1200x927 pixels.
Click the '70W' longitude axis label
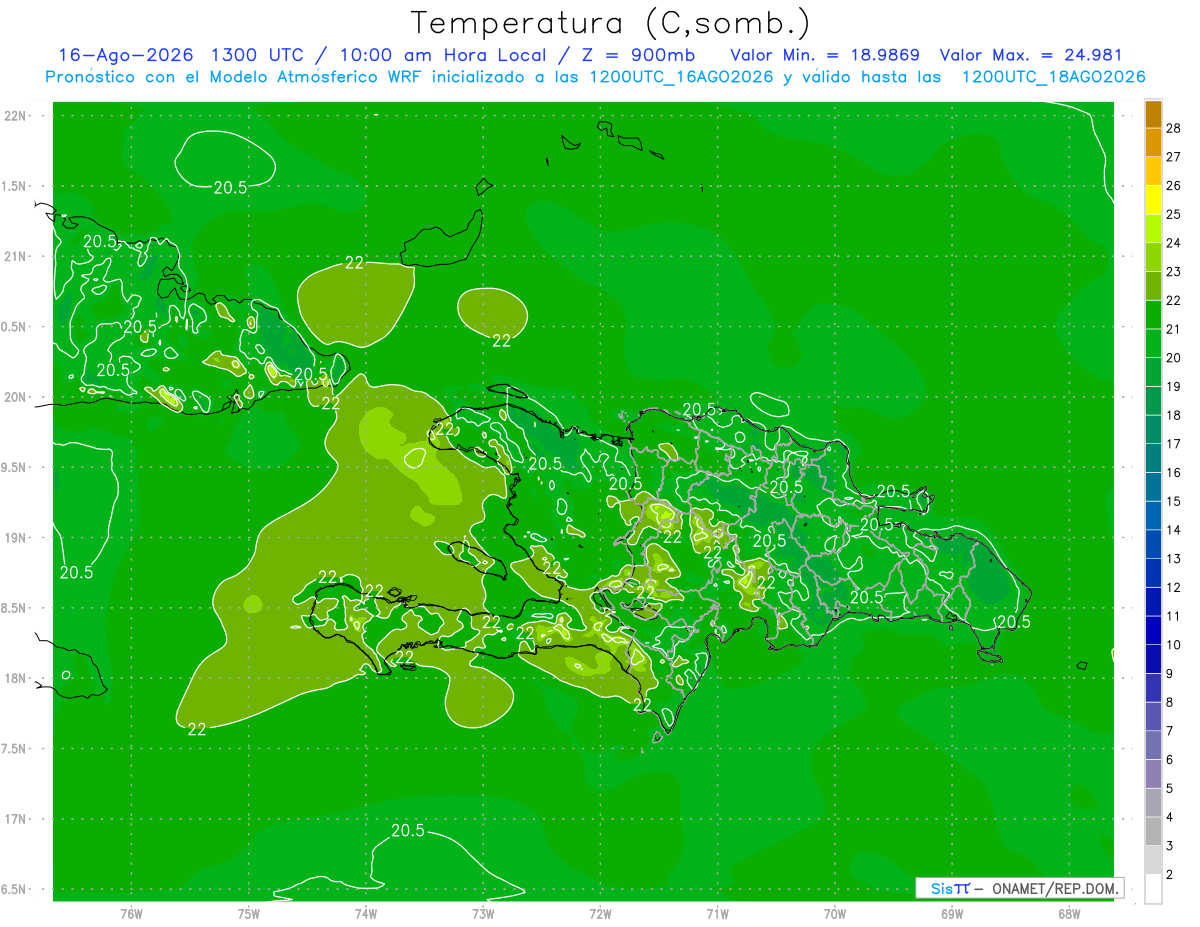835,913
